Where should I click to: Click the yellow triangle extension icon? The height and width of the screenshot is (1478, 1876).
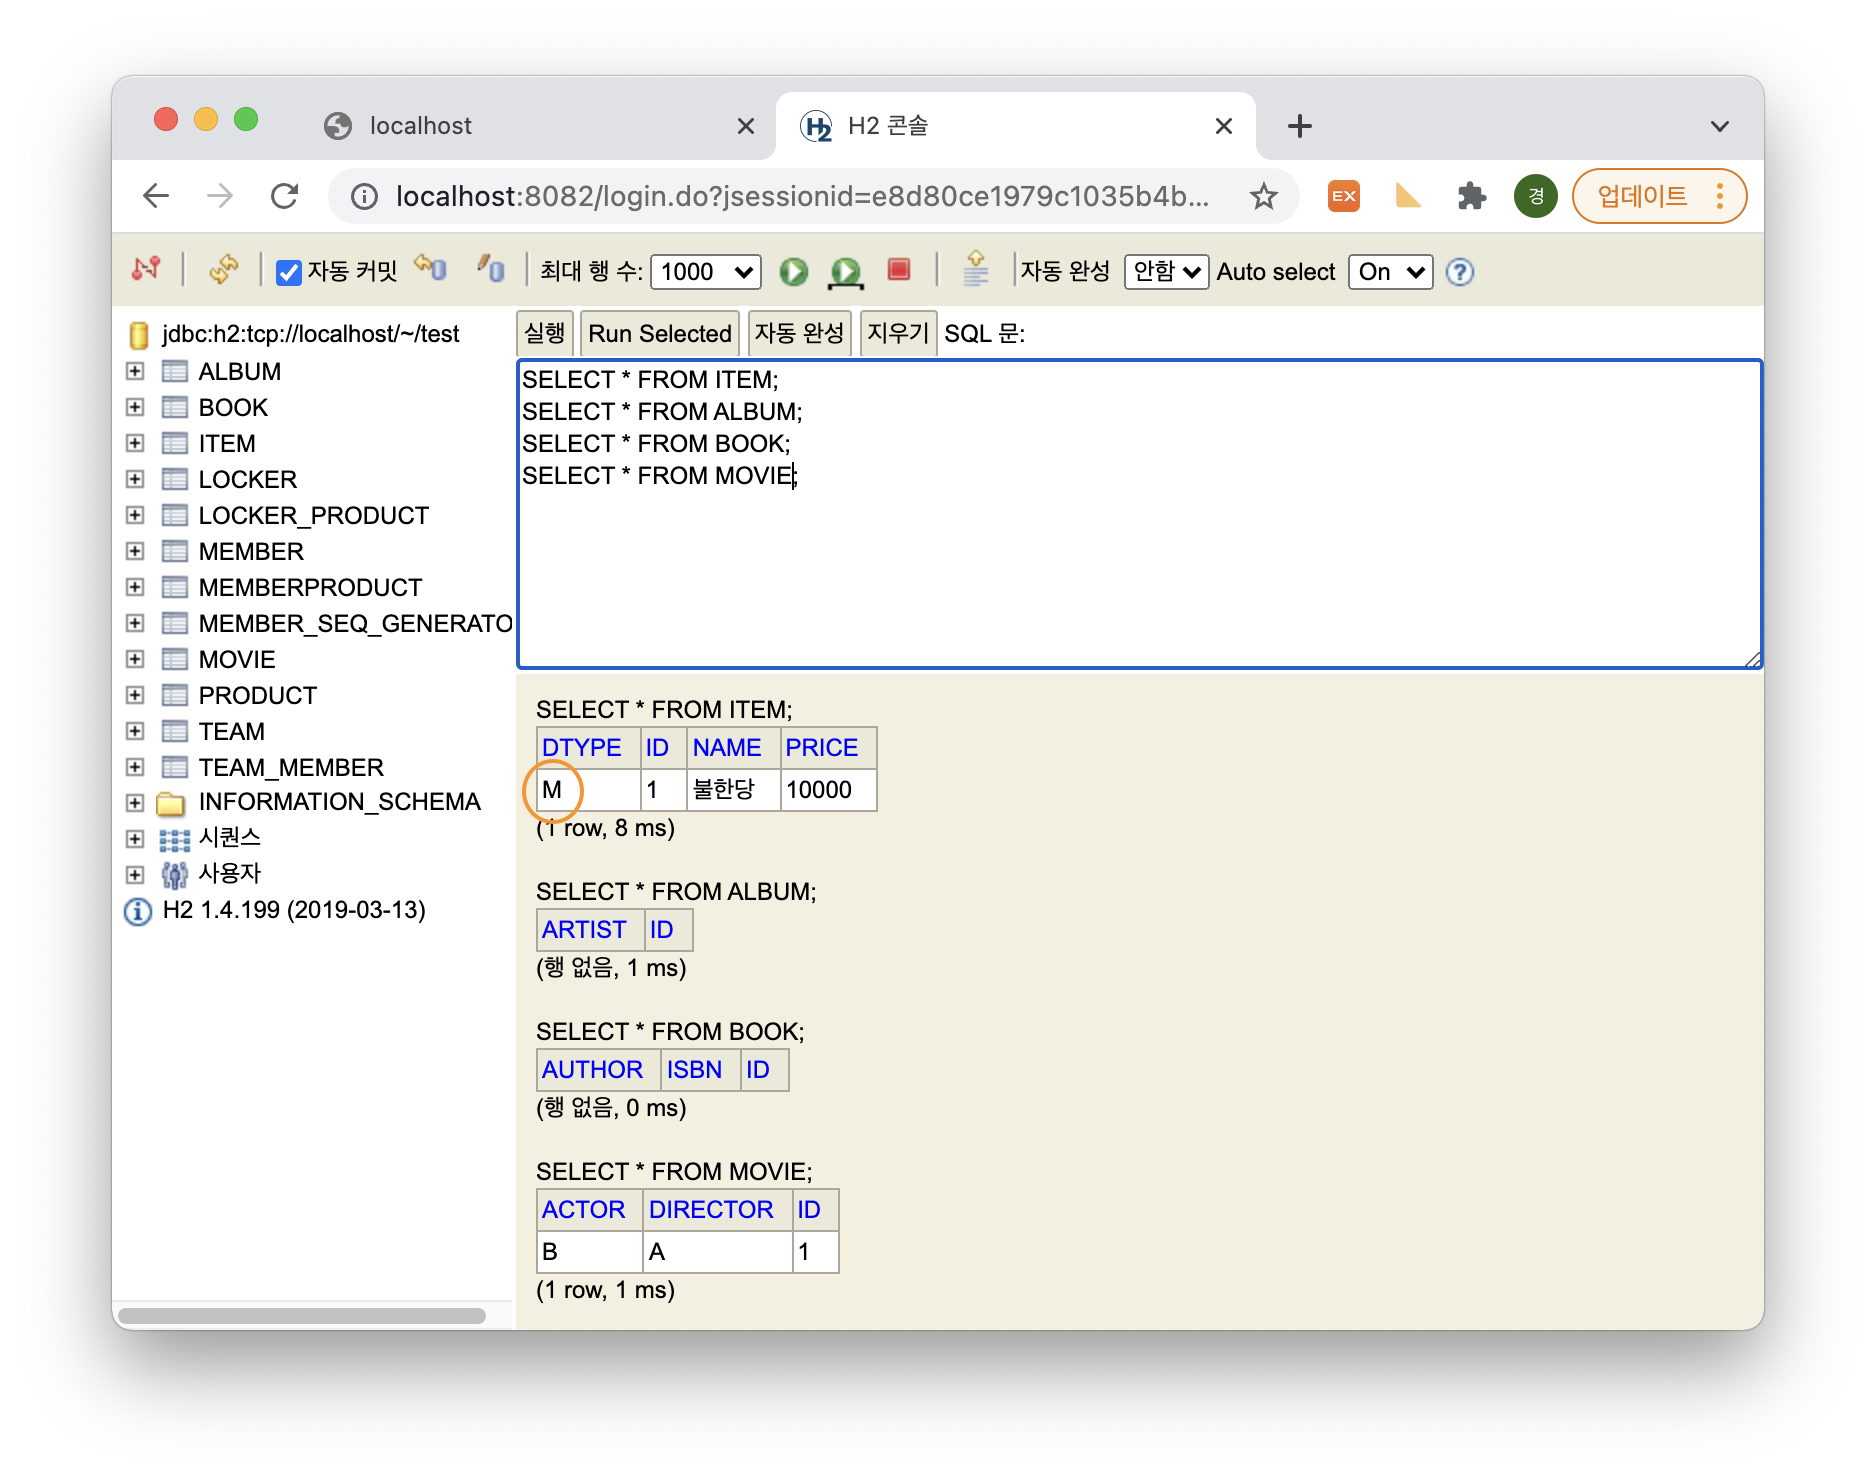click(1408, 196)
